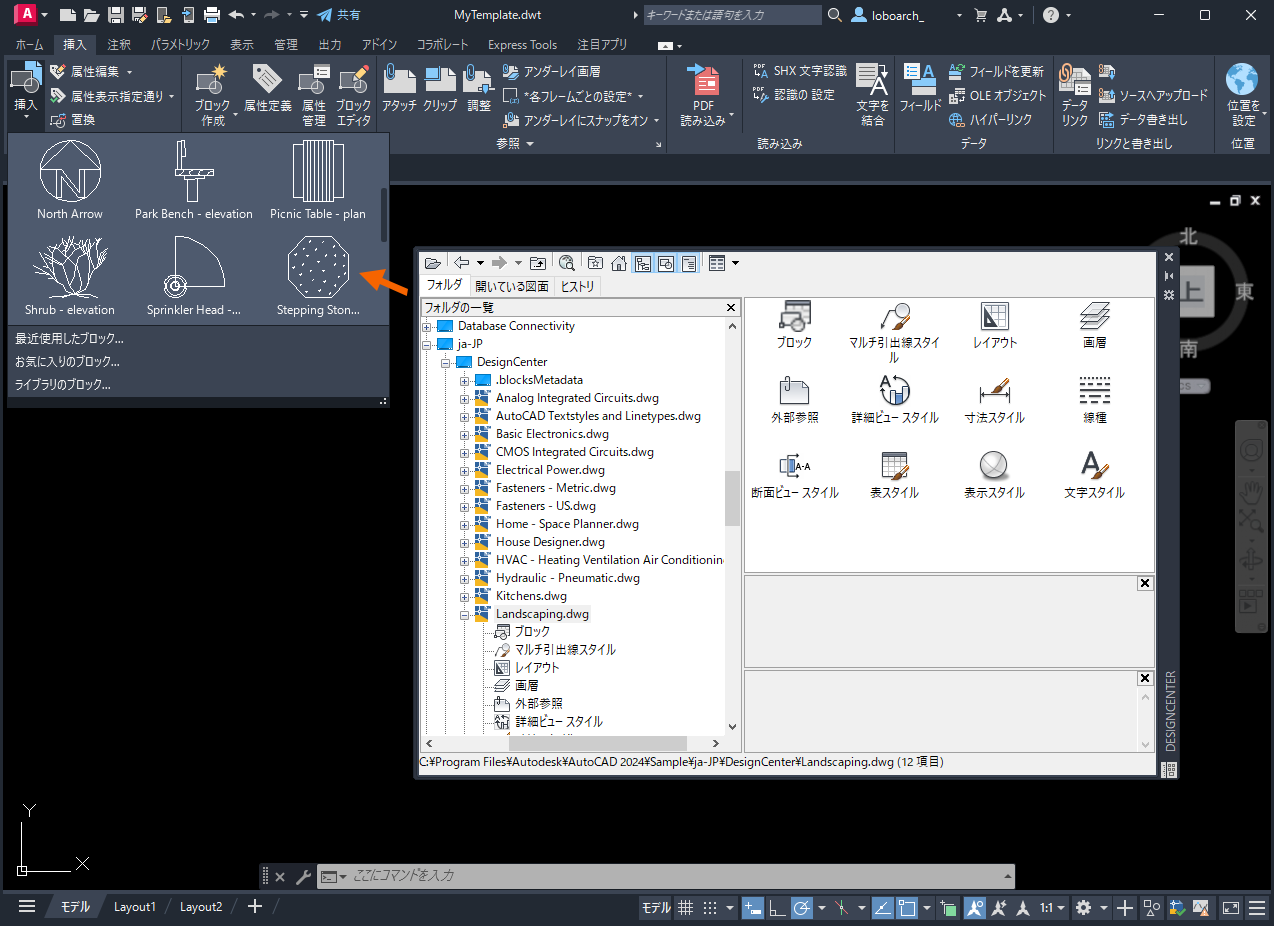Open 属性表示指定通り dropdown
This screenshot has width=1274, height=926.
(112, 96)
